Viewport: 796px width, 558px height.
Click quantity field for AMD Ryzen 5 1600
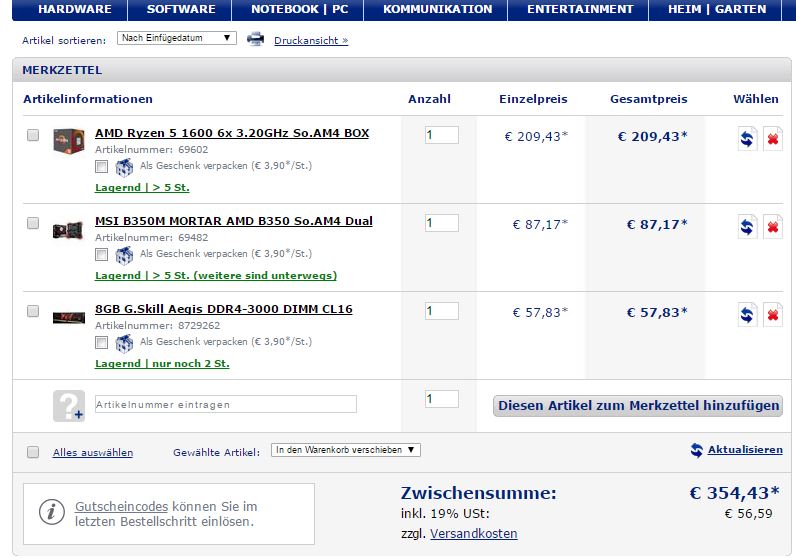tap(442, 135)
